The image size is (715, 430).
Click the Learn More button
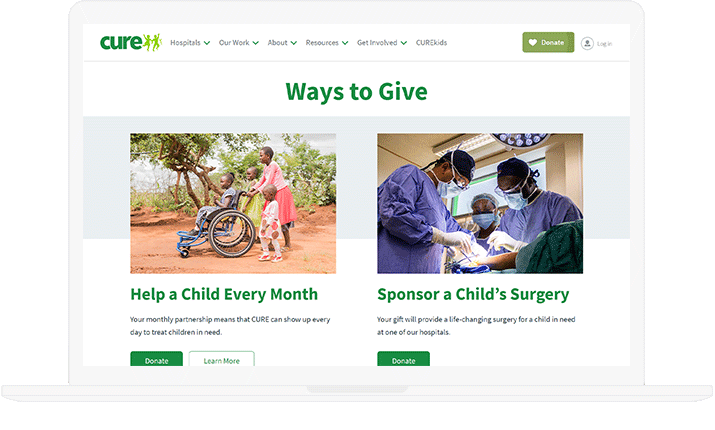click(x=222, y=359)
